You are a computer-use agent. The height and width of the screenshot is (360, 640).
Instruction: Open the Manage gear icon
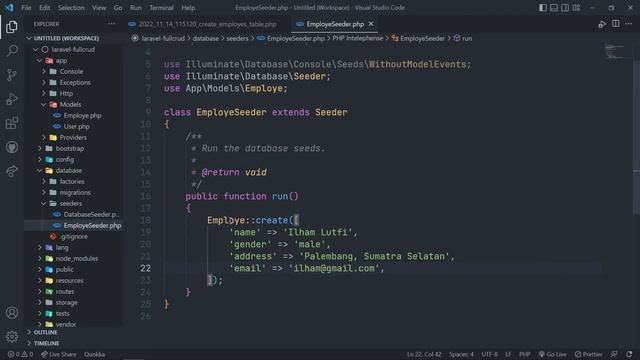[x=12, y=337]
